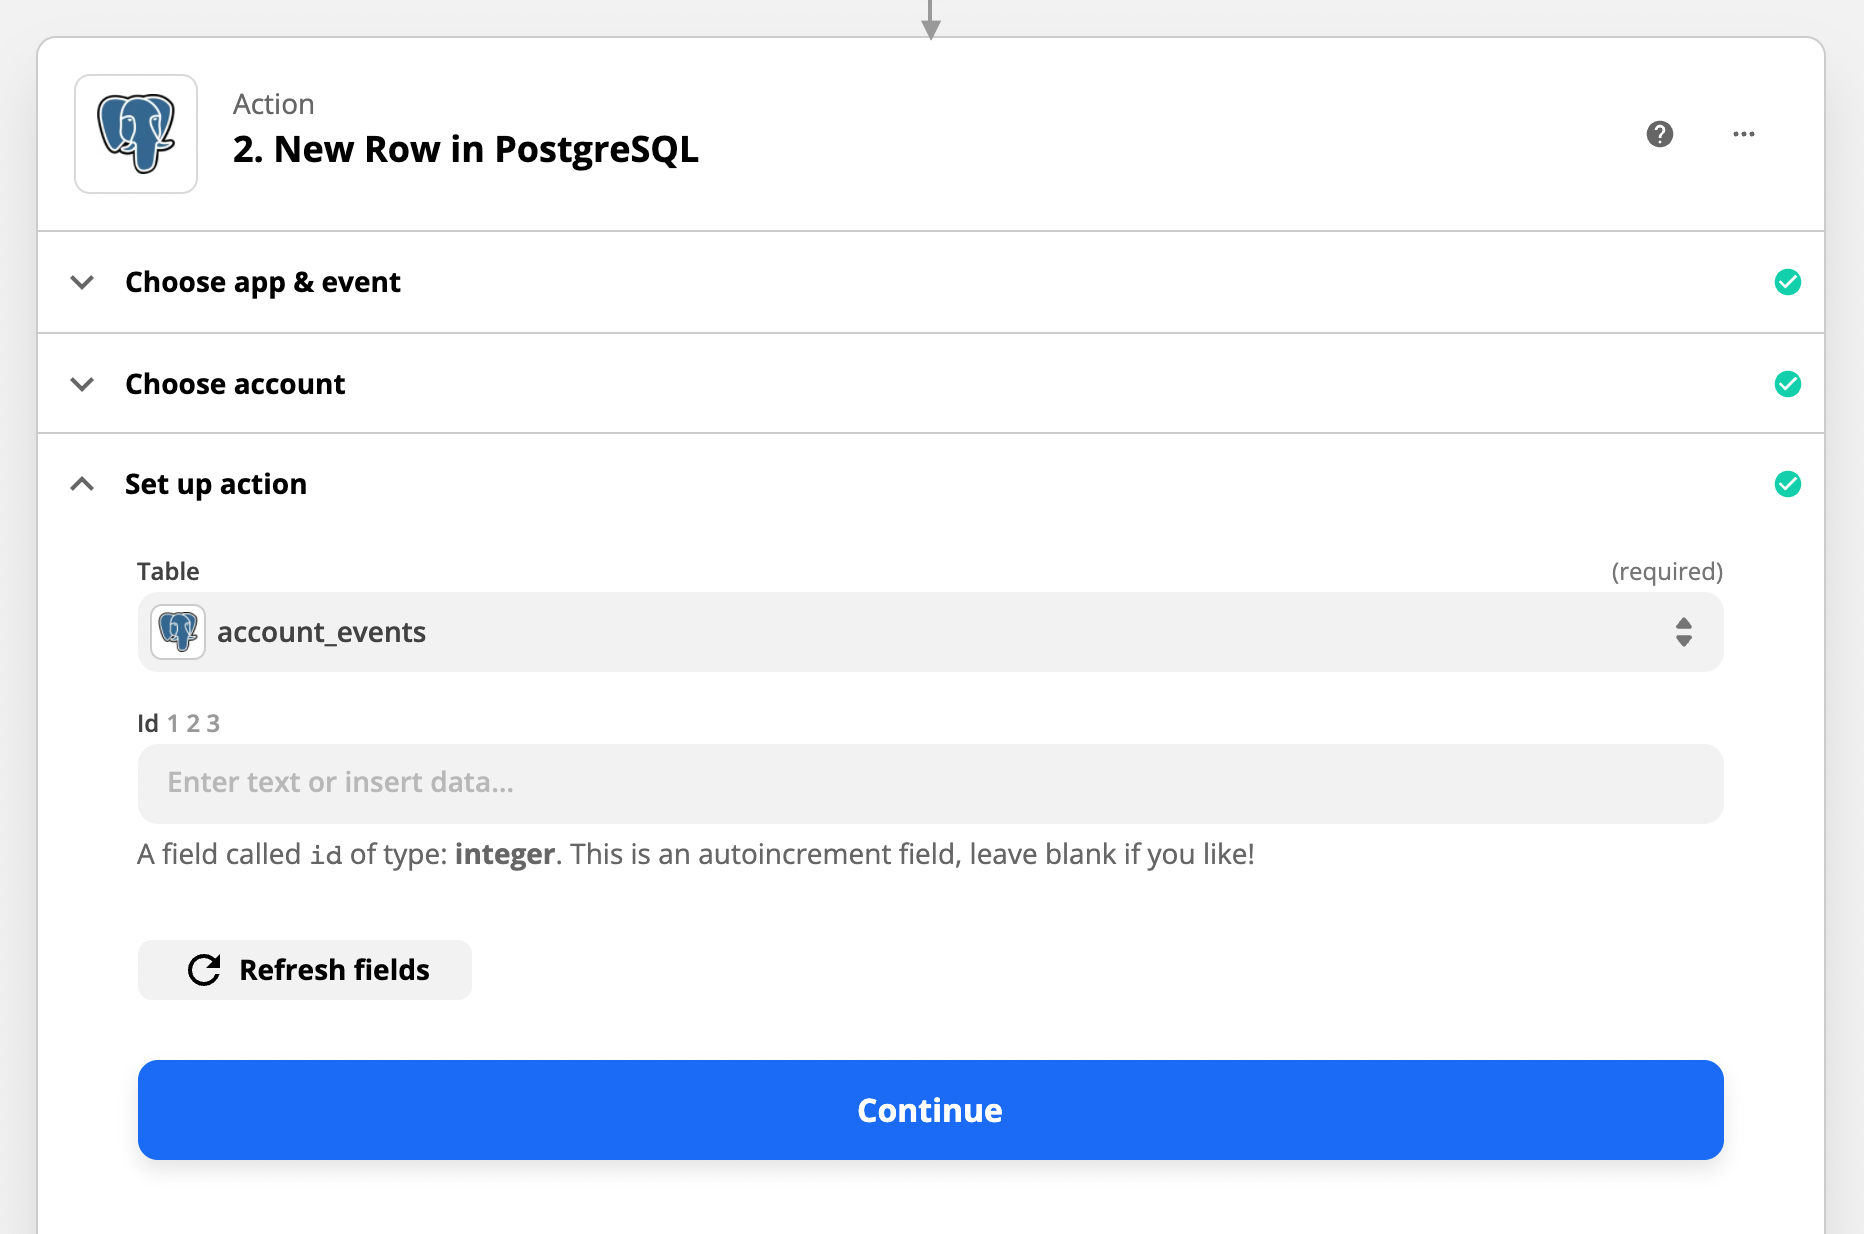Click the Action label above the title

pyautogui.click(x=273, y=104)
